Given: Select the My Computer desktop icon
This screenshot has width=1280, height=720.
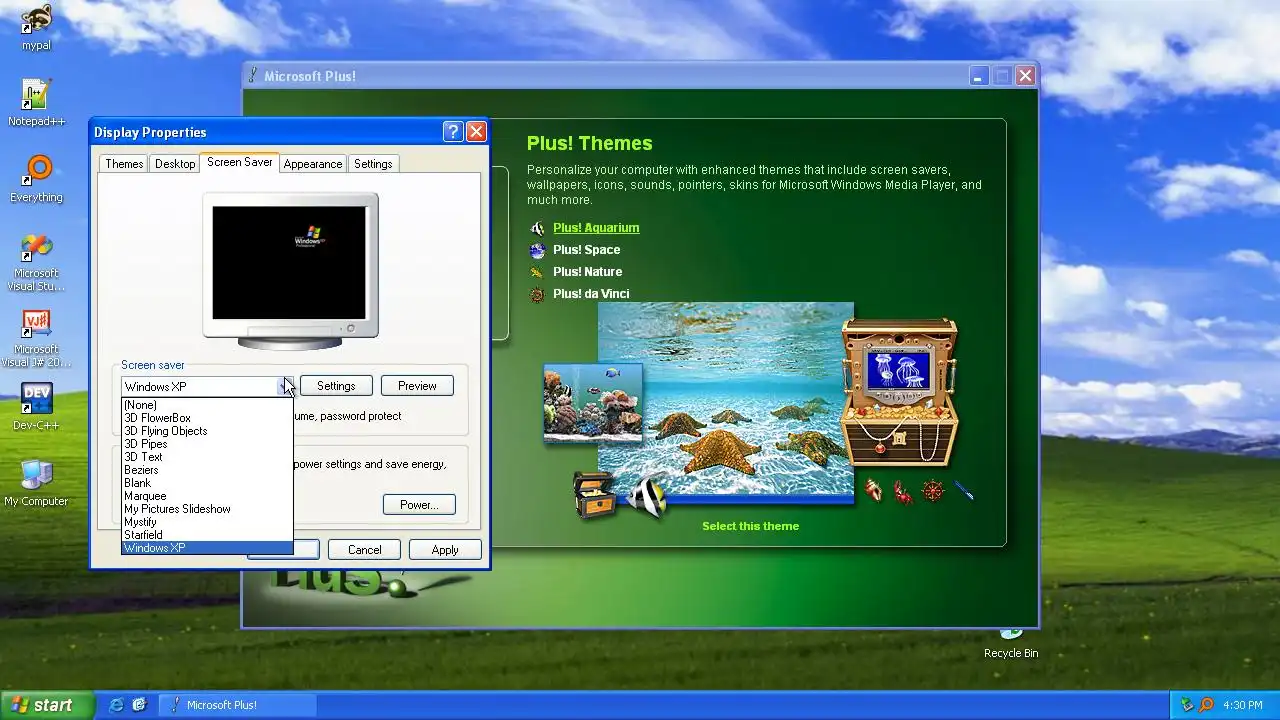Looking at the screenshot, I should pyautogui.click(x=36, y=483).
